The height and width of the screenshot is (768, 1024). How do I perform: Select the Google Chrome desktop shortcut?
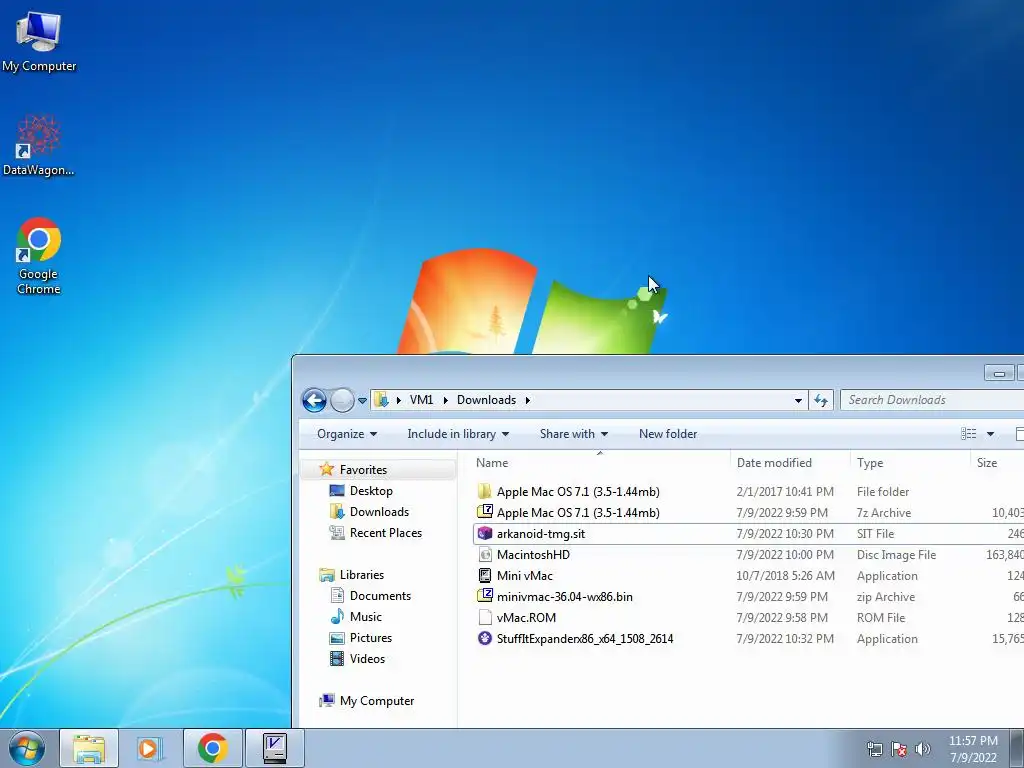39,256
